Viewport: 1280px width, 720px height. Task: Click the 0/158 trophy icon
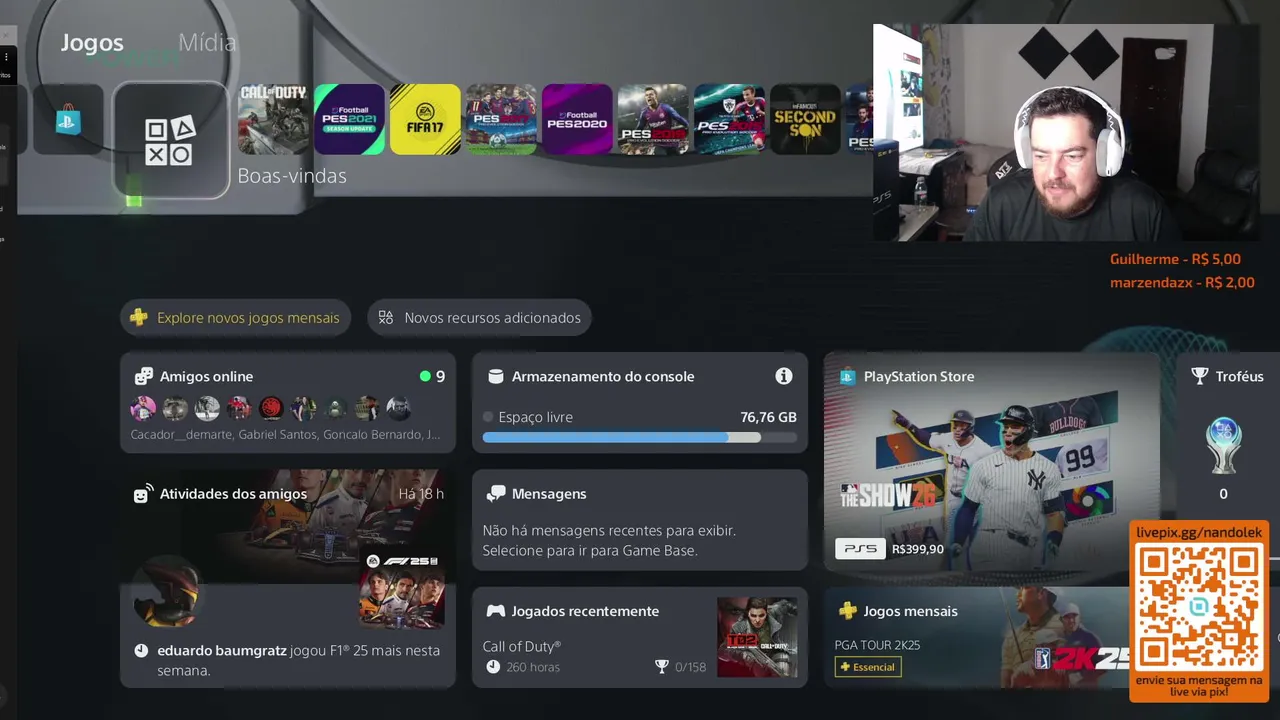point(661,667)
